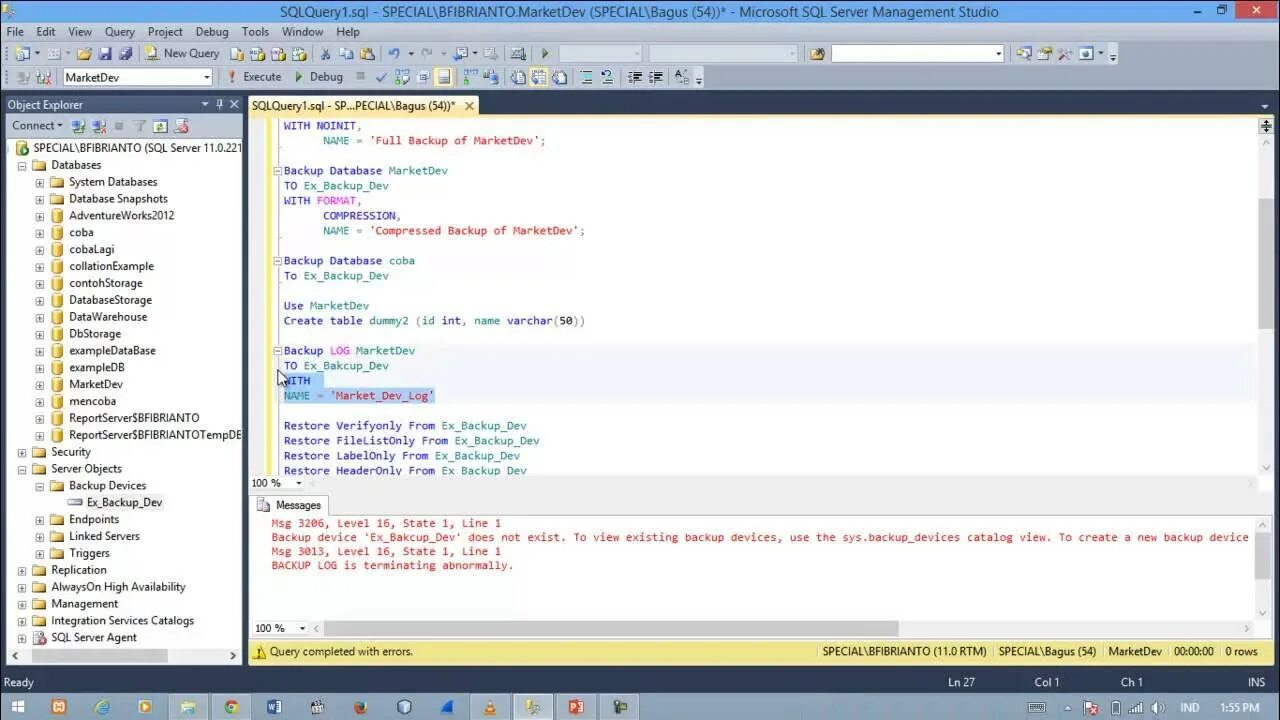This screenshot has width=1280, height=720.
Task: Open the File menu
Action: pyautogui.click(x=15, y=32)
